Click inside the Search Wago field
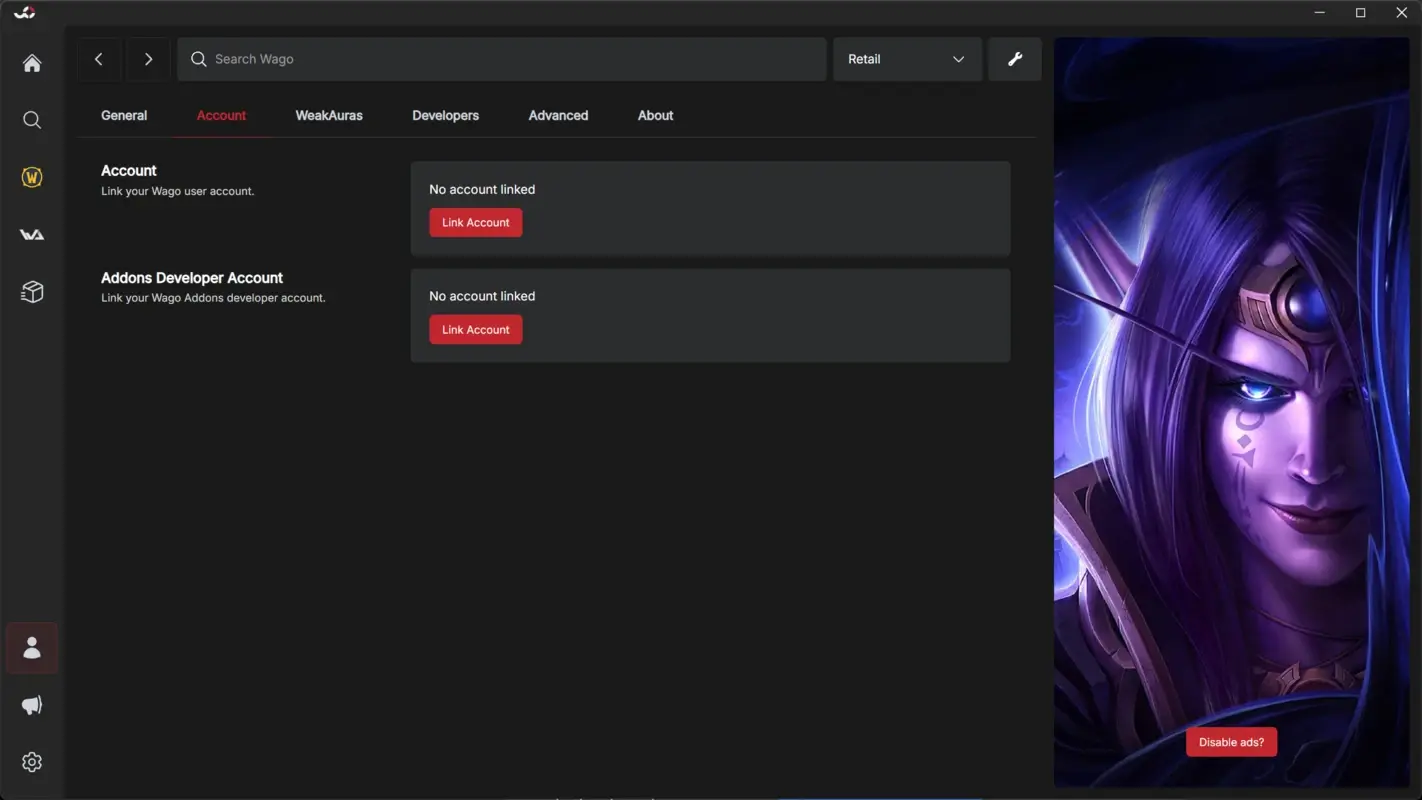The image size is (1422, 800). [x=500, y=59]
